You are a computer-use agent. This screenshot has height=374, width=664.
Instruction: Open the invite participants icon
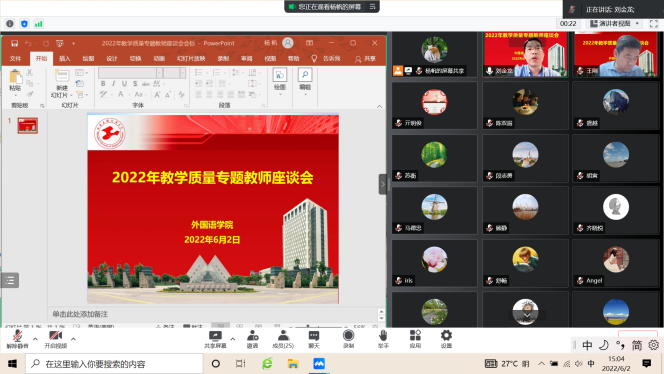click(x=252, y=339)
